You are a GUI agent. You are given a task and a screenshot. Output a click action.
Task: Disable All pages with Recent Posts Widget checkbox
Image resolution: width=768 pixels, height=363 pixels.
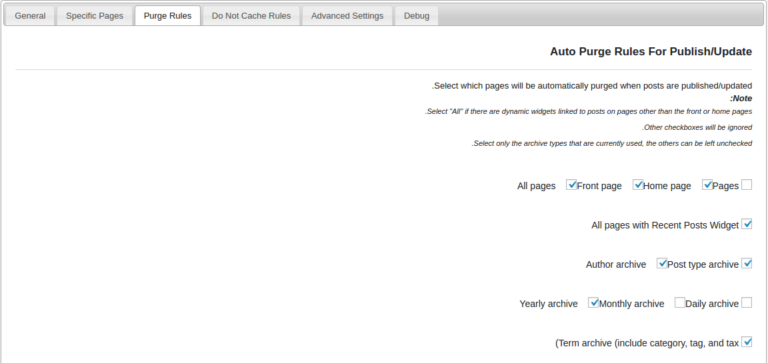pyautogui.click(x=746, y=224)
